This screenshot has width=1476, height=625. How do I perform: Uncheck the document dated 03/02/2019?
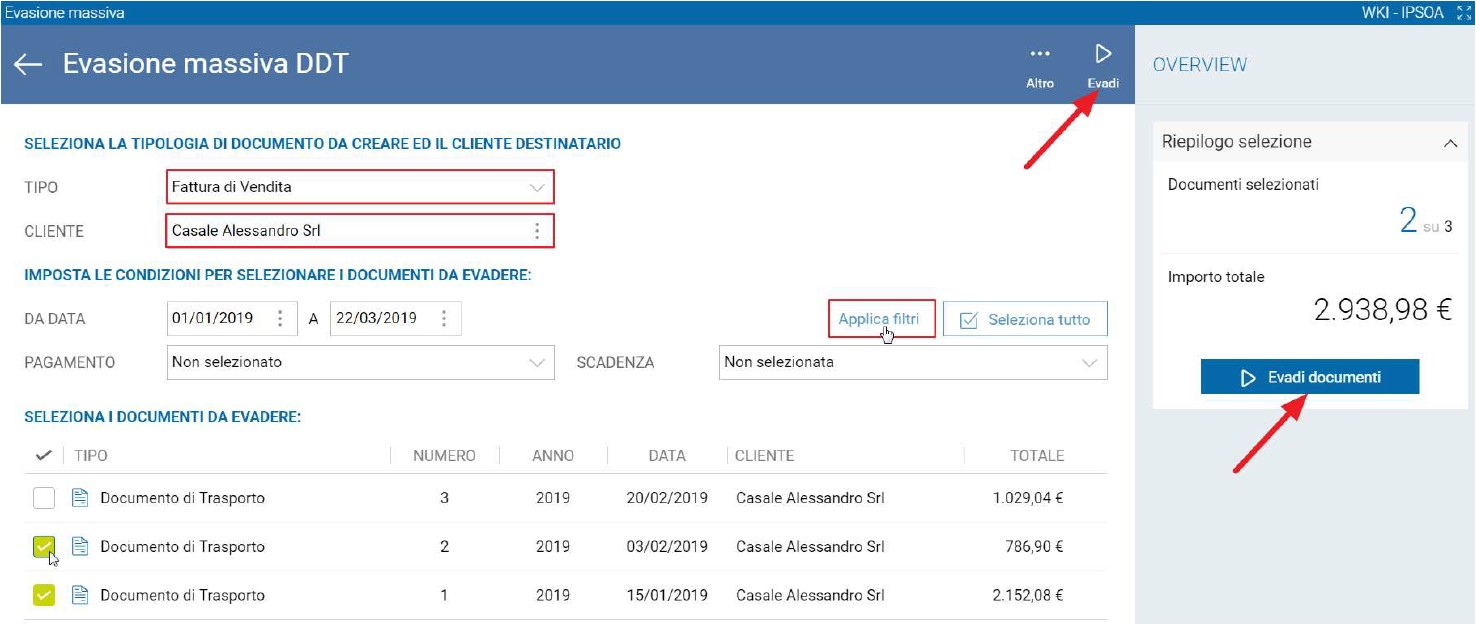(x=43, y=547)
